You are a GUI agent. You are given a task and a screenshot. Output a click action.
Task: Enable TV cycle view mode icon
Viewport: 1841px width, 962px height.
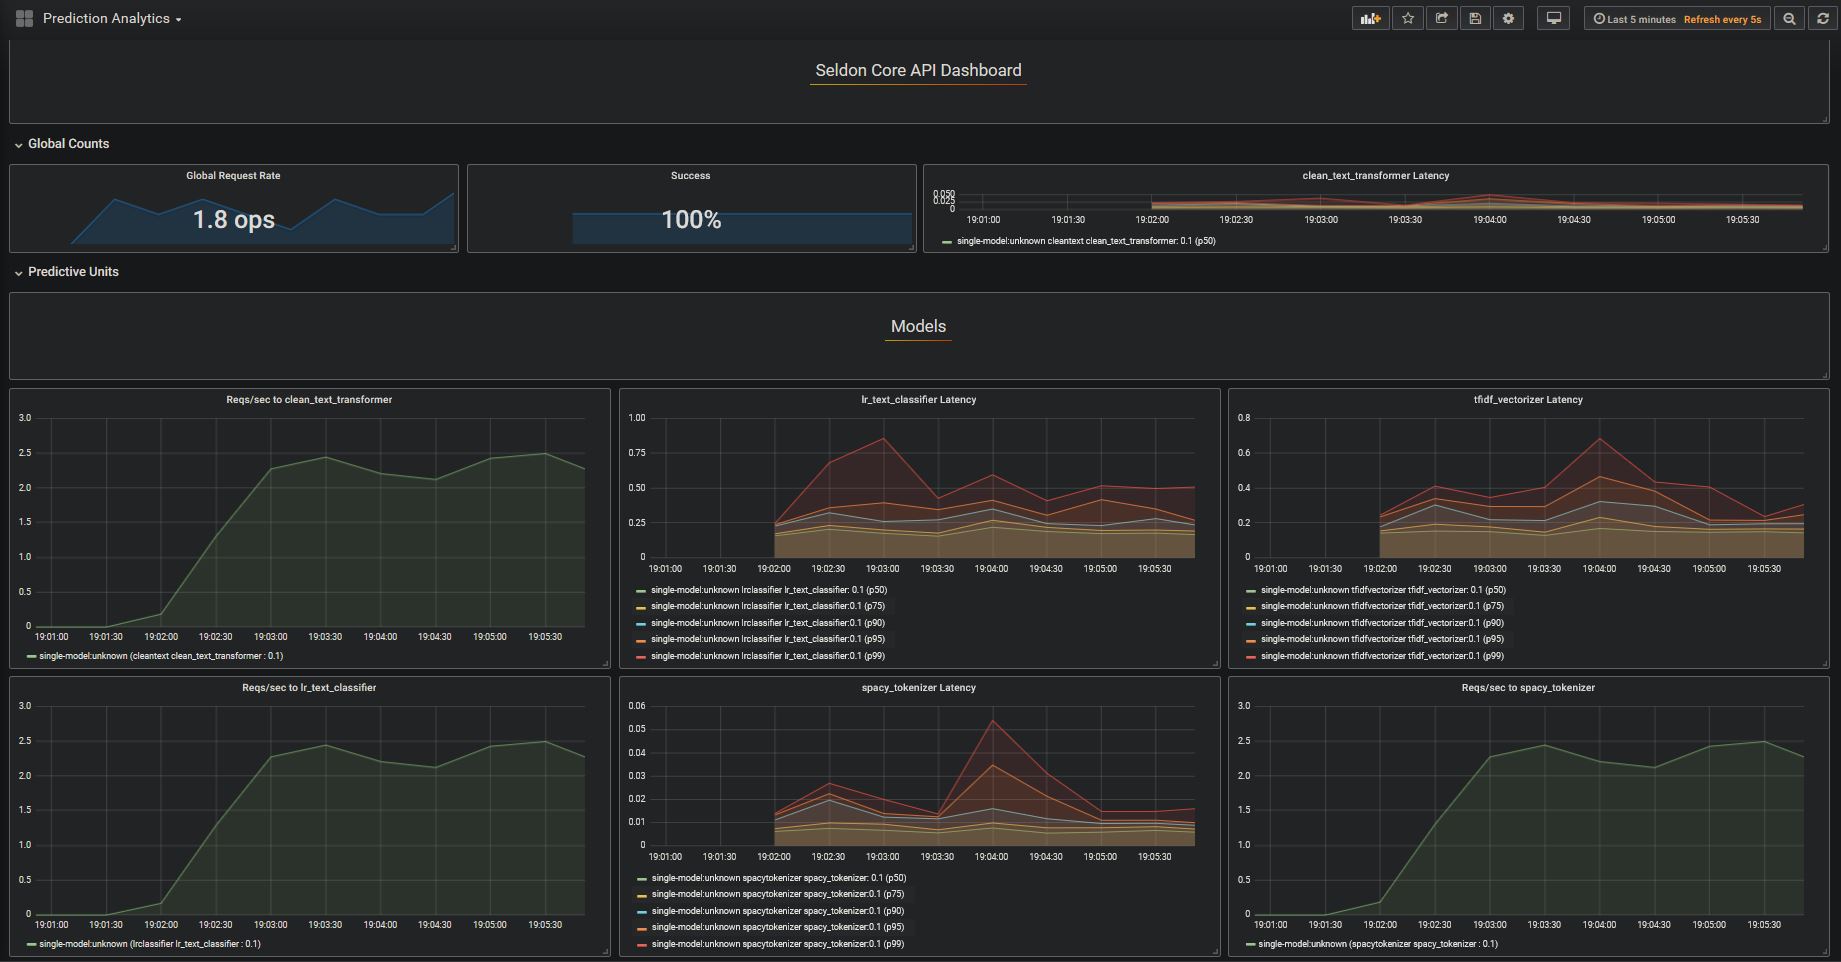point(1553,18)
